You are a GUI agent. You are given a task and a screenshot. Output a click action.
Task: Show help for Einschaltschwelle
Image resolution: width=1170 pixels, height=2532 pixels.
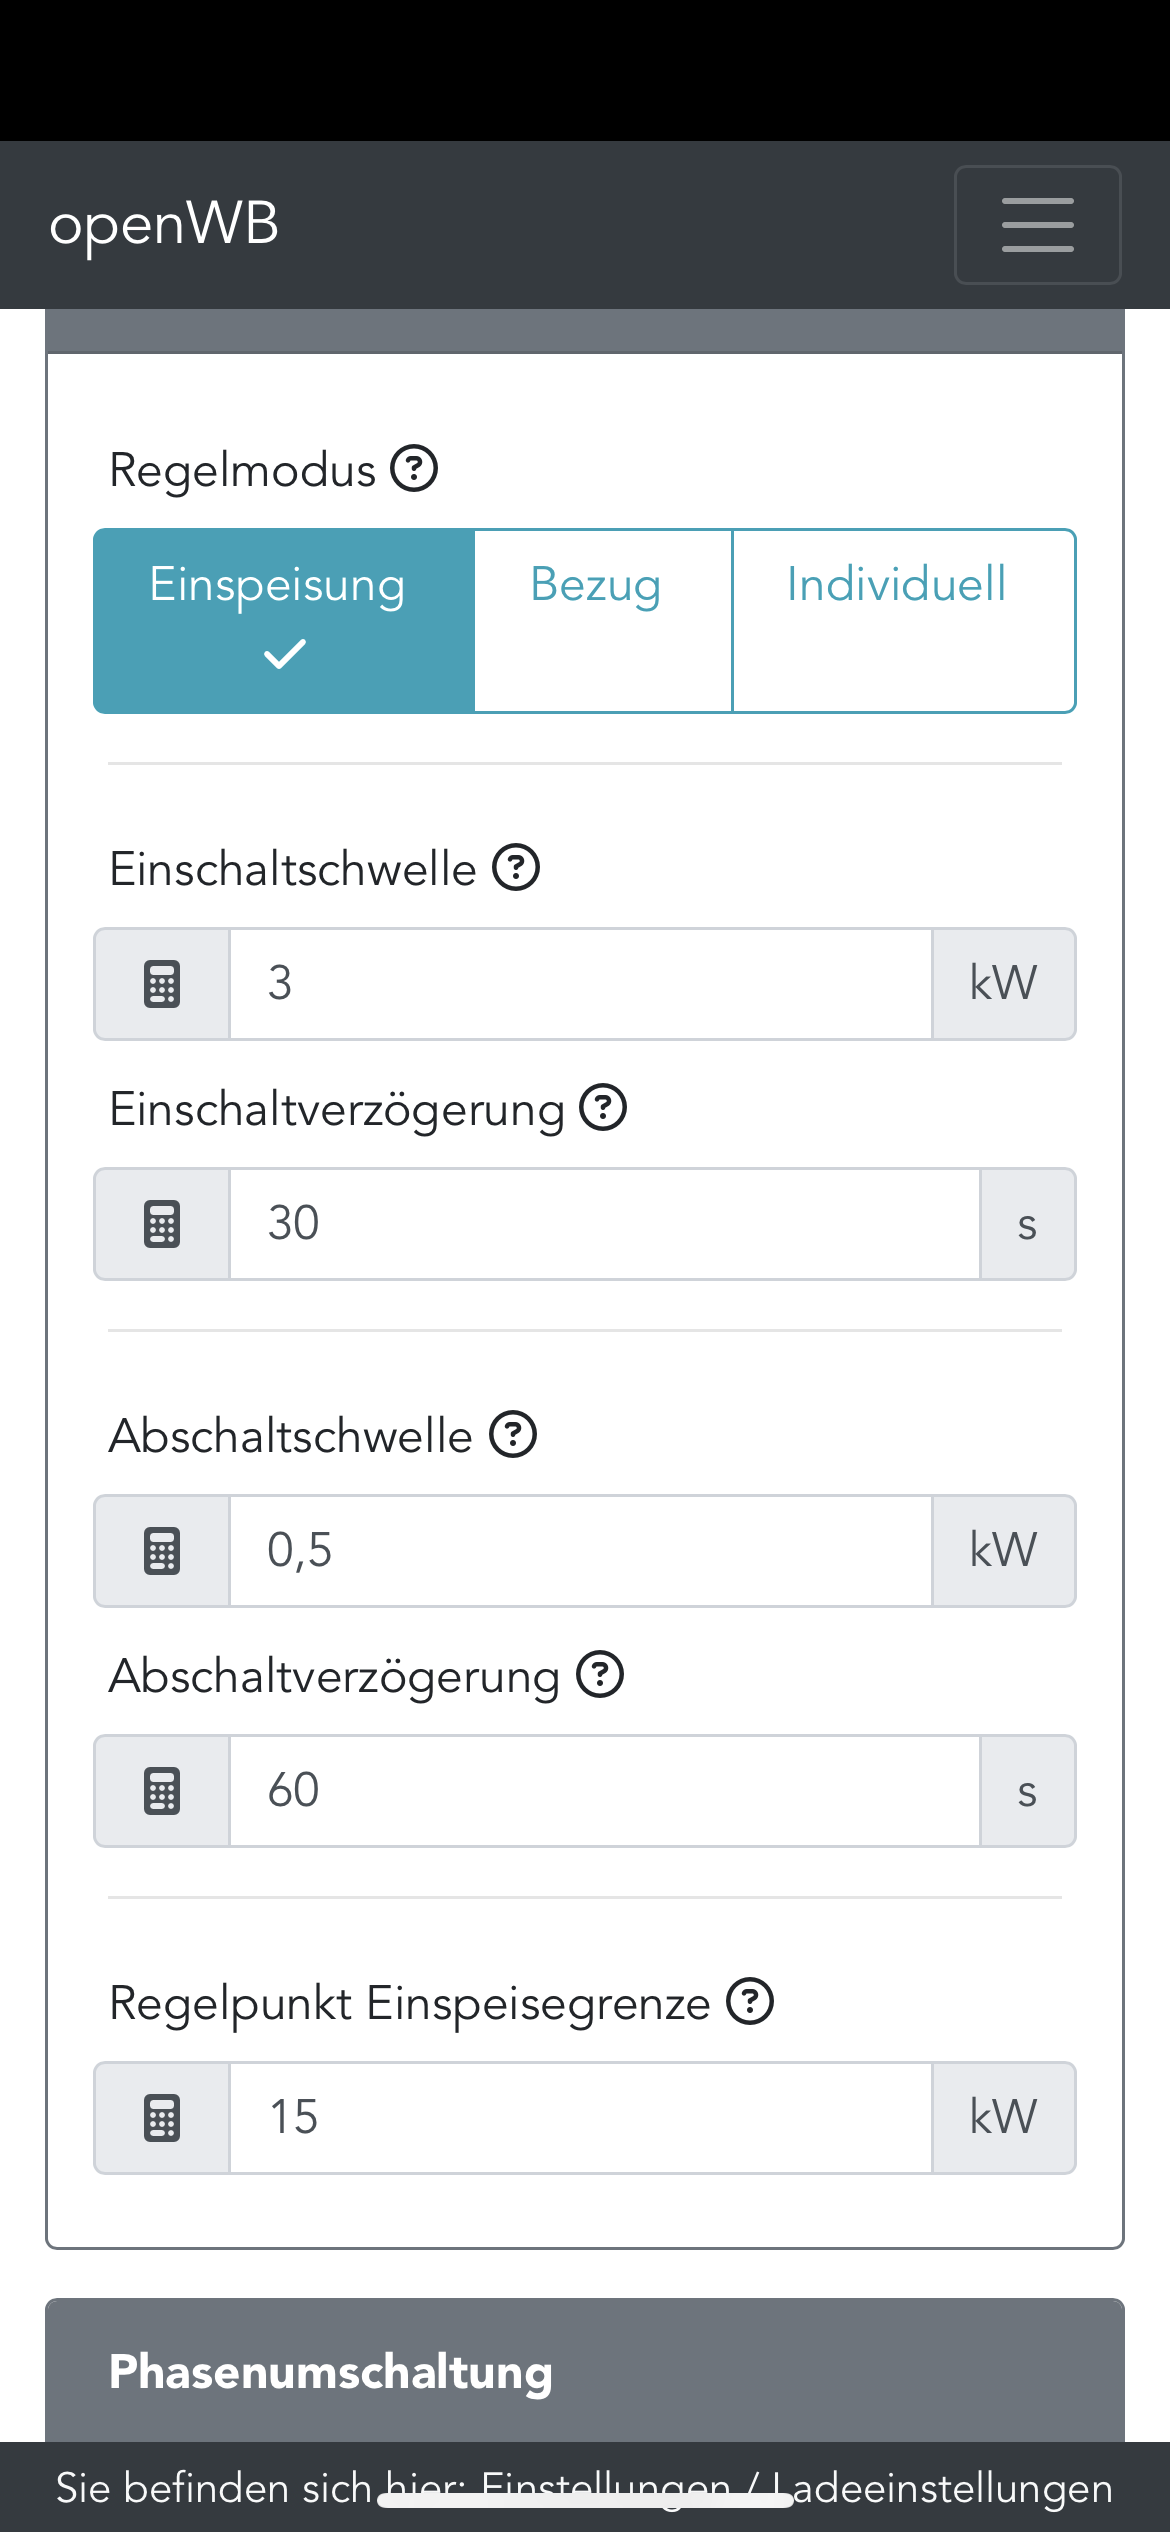[516, 867]
